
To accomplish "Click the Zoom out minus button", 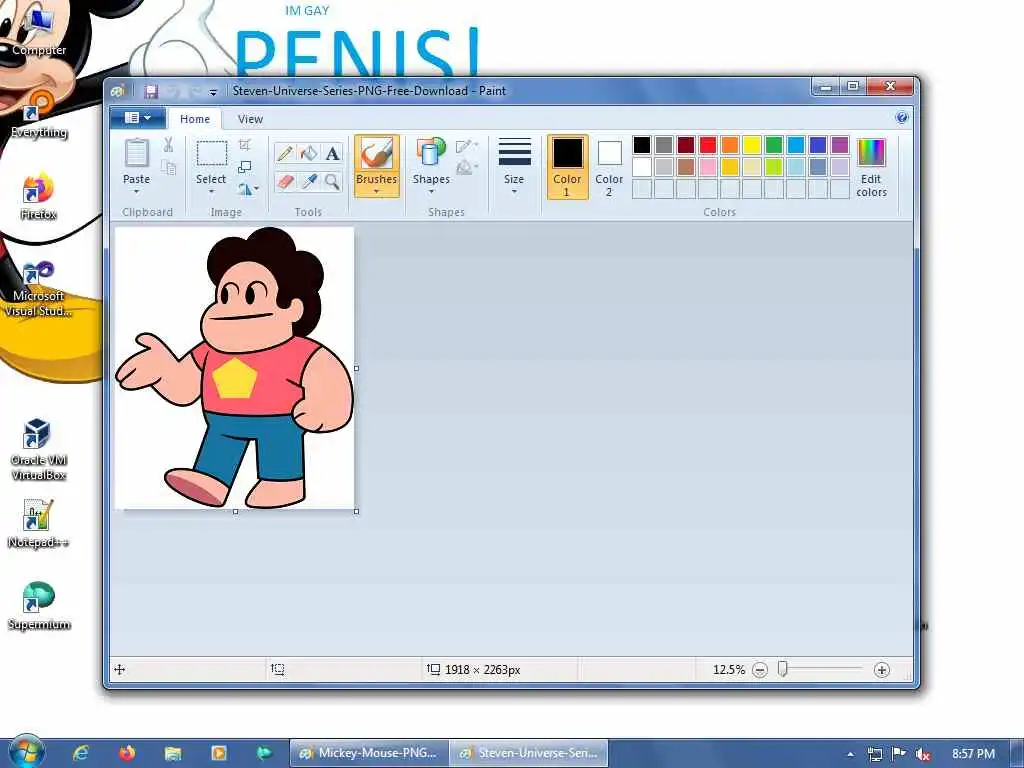I will (x=760, y=670).
